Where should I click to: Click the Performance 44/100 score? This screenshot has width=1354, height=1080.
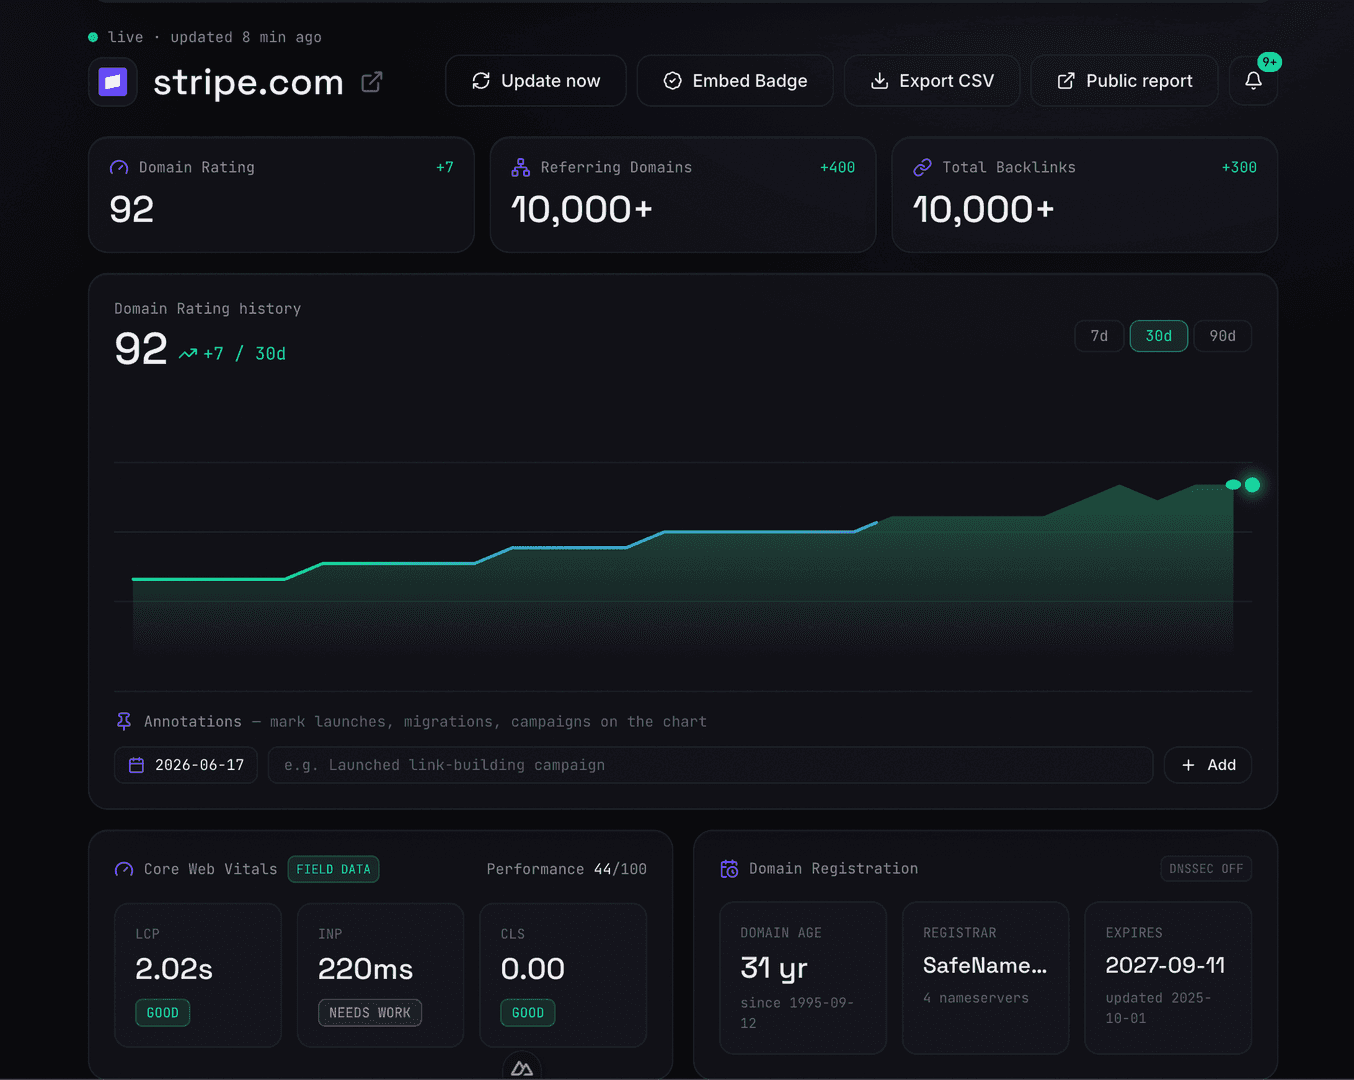(567, 870)
